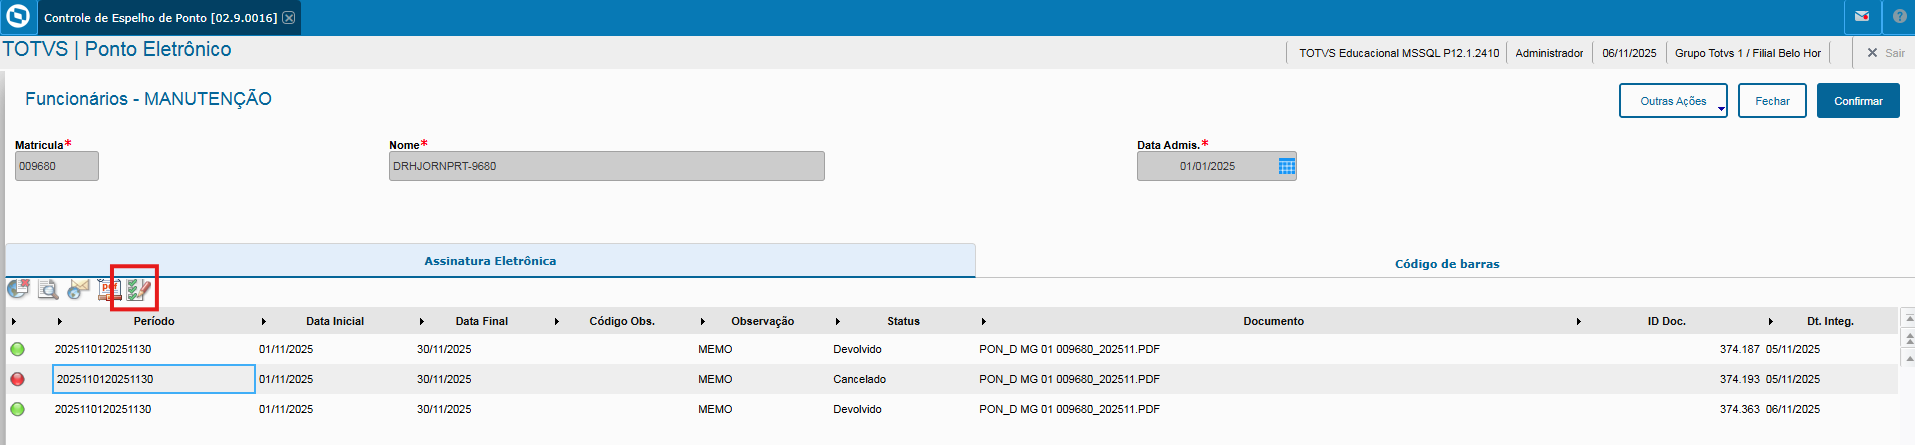Click the document preview magnifier icon
Viewport: 1915px width, 445px height.
[47, 290]
